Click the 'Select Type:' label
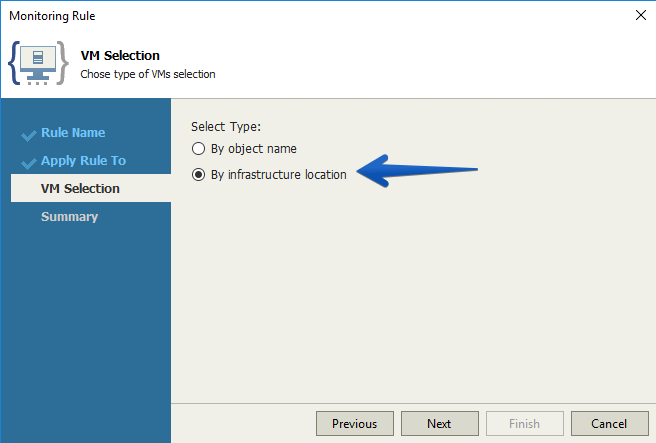Viewport: 656px width, 443px height. [x=226, y=126]
